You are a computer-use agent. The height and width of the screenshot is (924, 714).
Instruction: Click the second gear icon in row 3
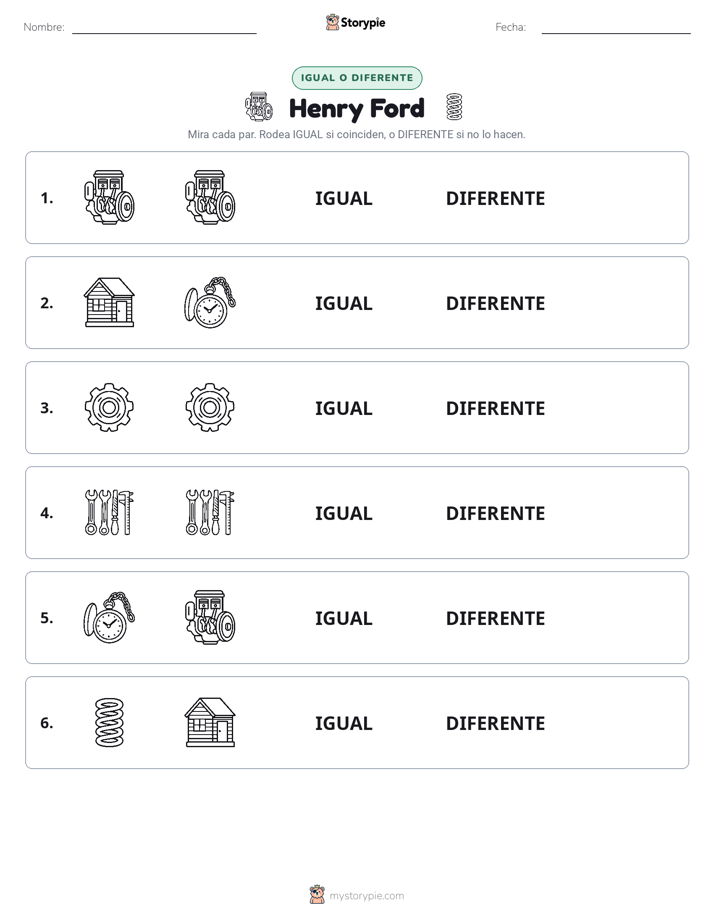(x=210, y=407)
